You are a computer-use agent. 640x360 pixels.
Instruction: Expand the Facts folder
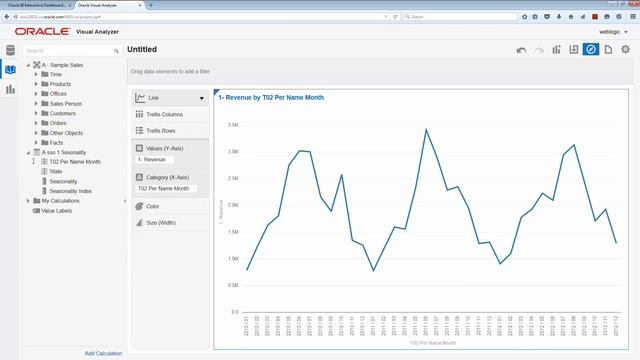(x=36, y=142)
